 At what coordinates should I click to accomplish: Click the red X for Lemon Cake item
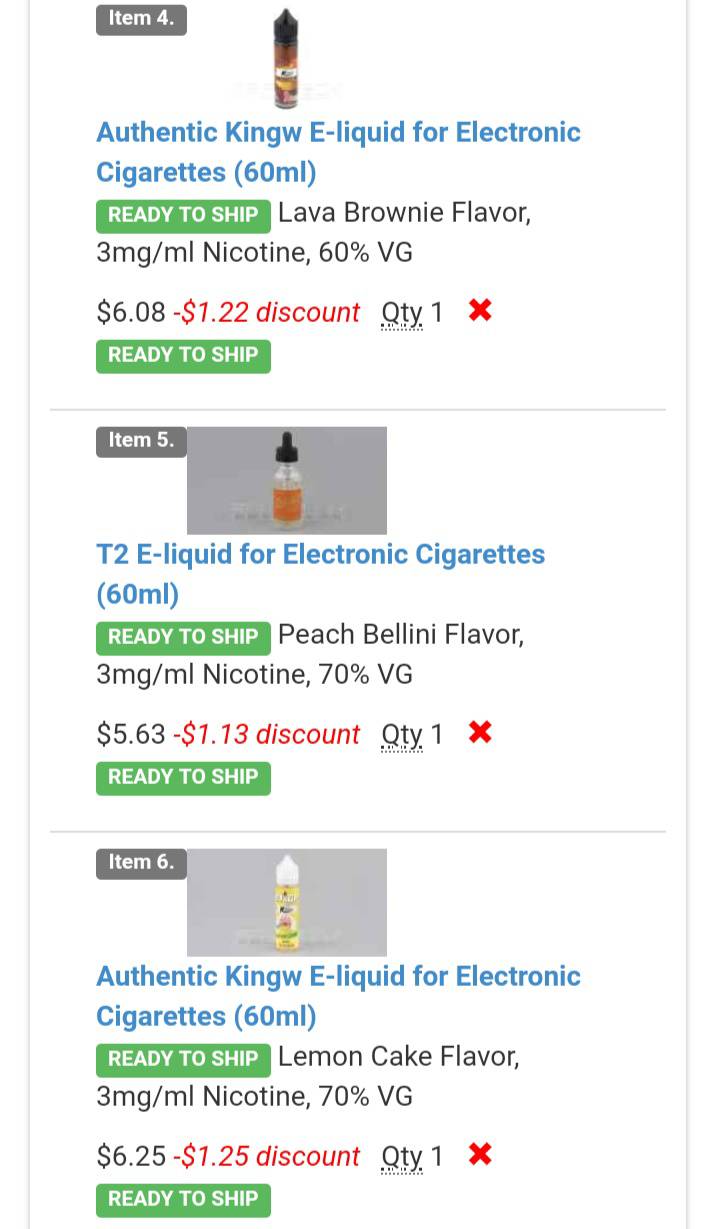click(480, 1155)
